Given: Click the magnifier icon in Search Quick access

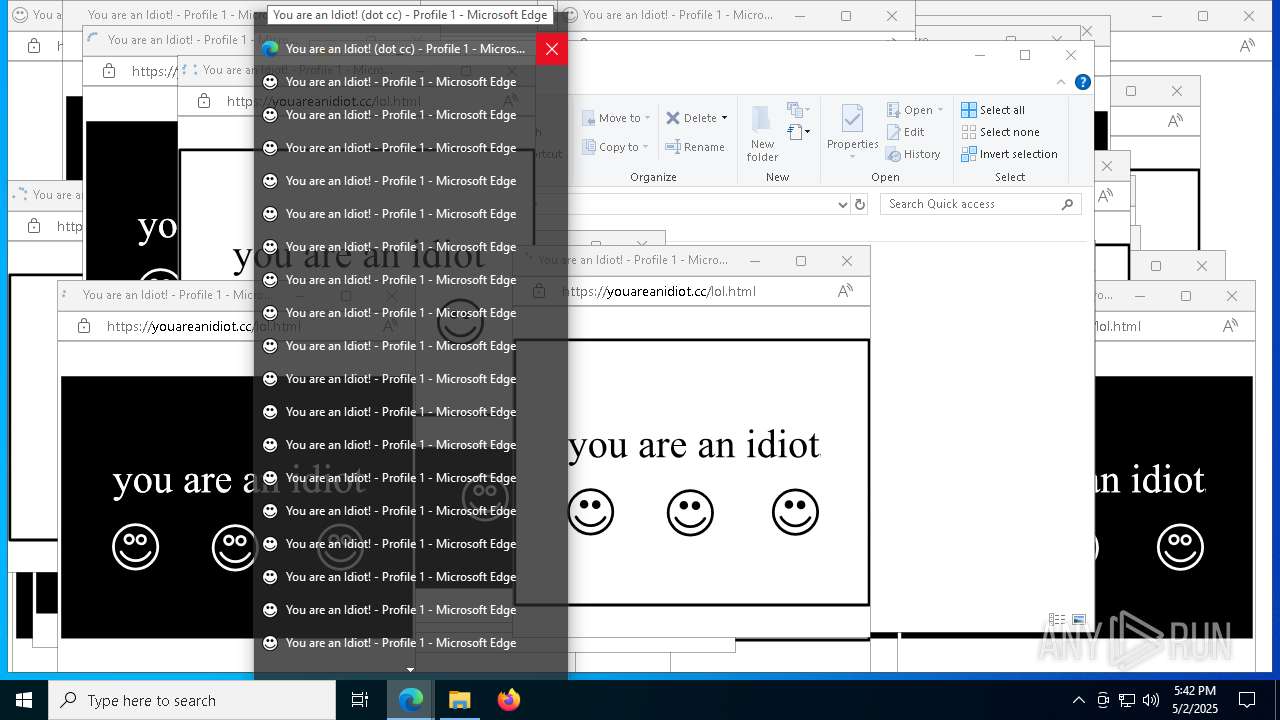Looking at the screenshot, I should click(1067, 204).
